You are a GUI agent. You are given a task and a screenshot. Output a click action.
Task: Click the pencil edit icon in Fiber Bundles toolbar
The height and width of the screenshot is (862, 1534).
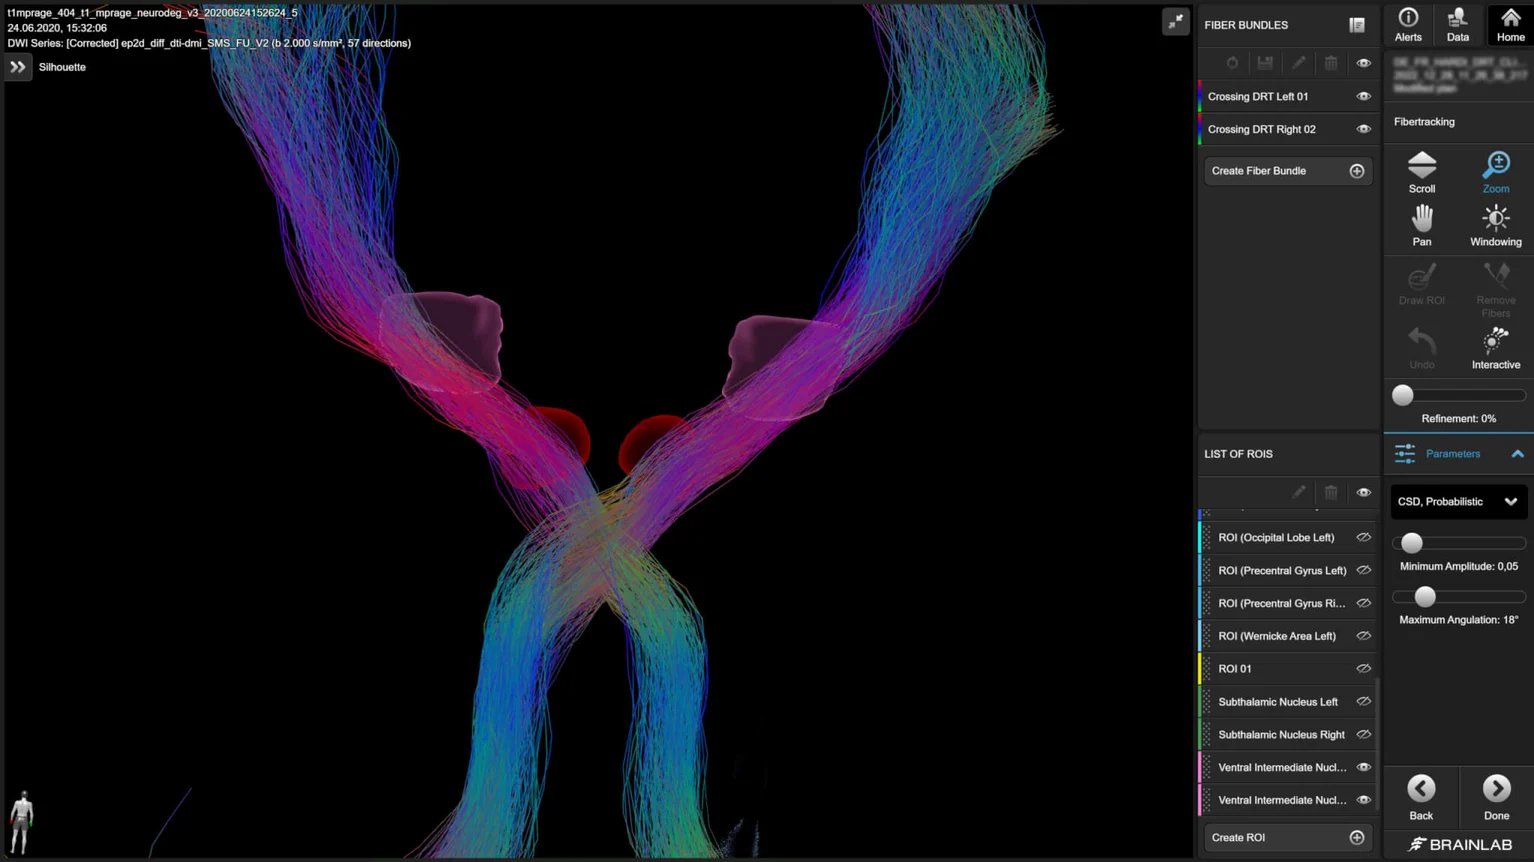pyautogui.click(x=1298, y=63)
